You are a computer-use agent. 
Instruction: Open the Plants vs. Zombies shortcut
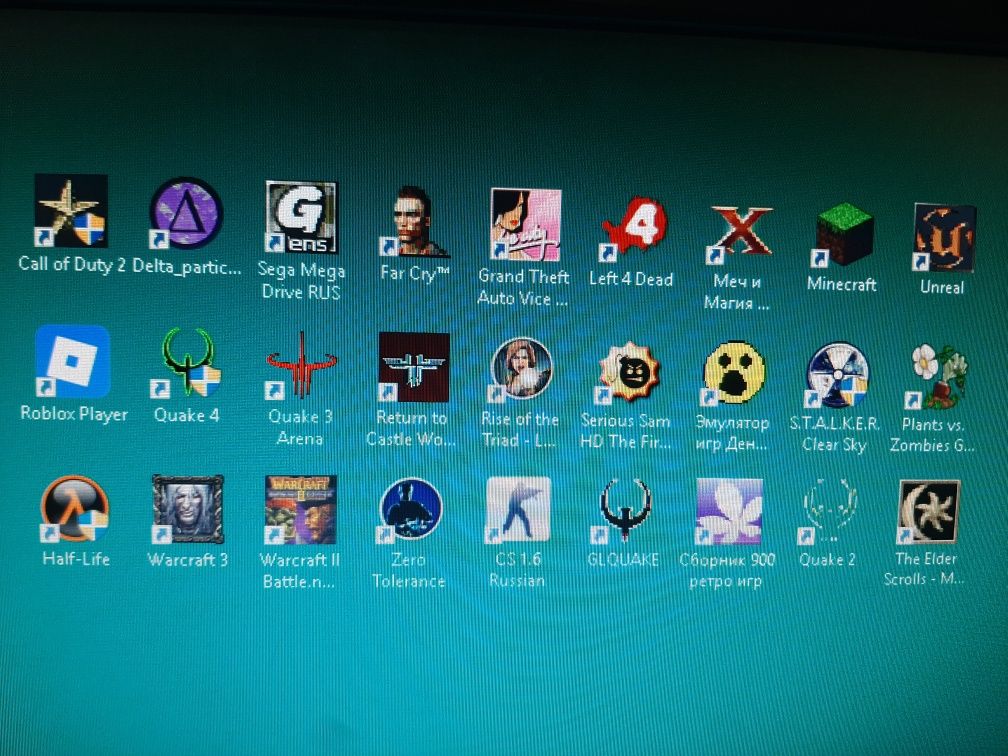[935, 377]
